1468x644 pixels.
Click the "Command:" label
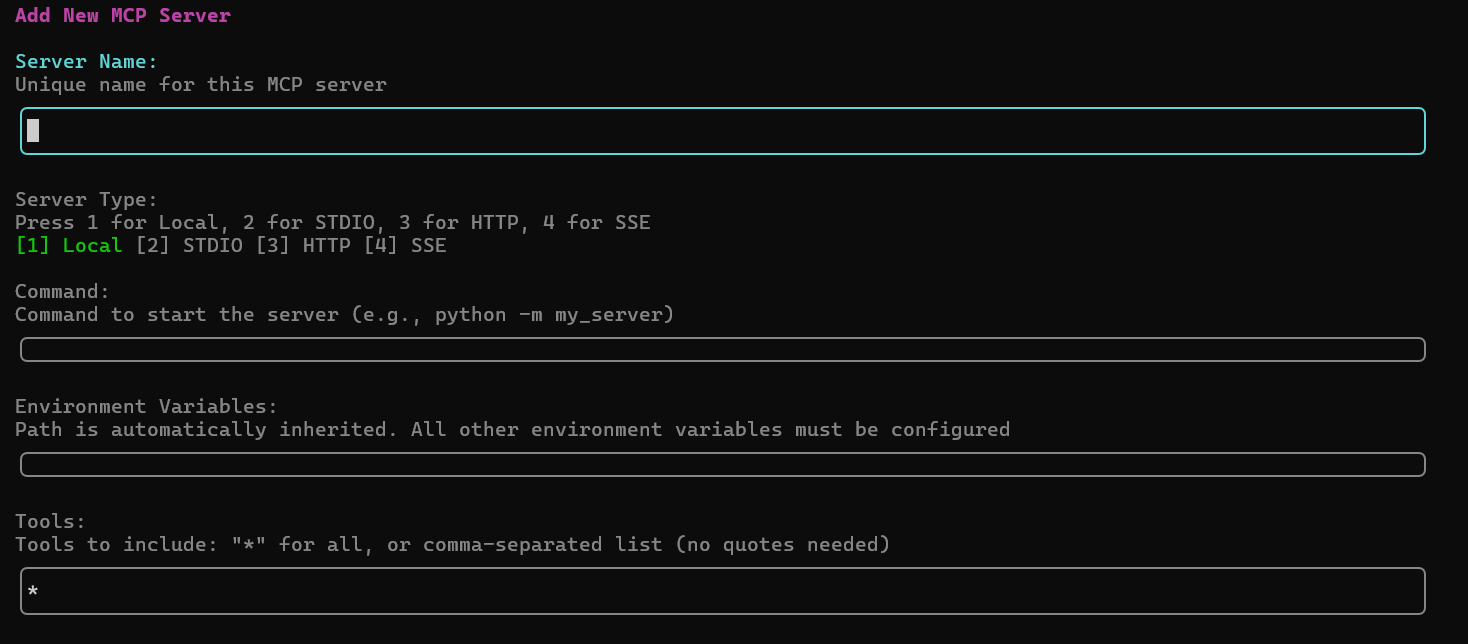[63, 292]
